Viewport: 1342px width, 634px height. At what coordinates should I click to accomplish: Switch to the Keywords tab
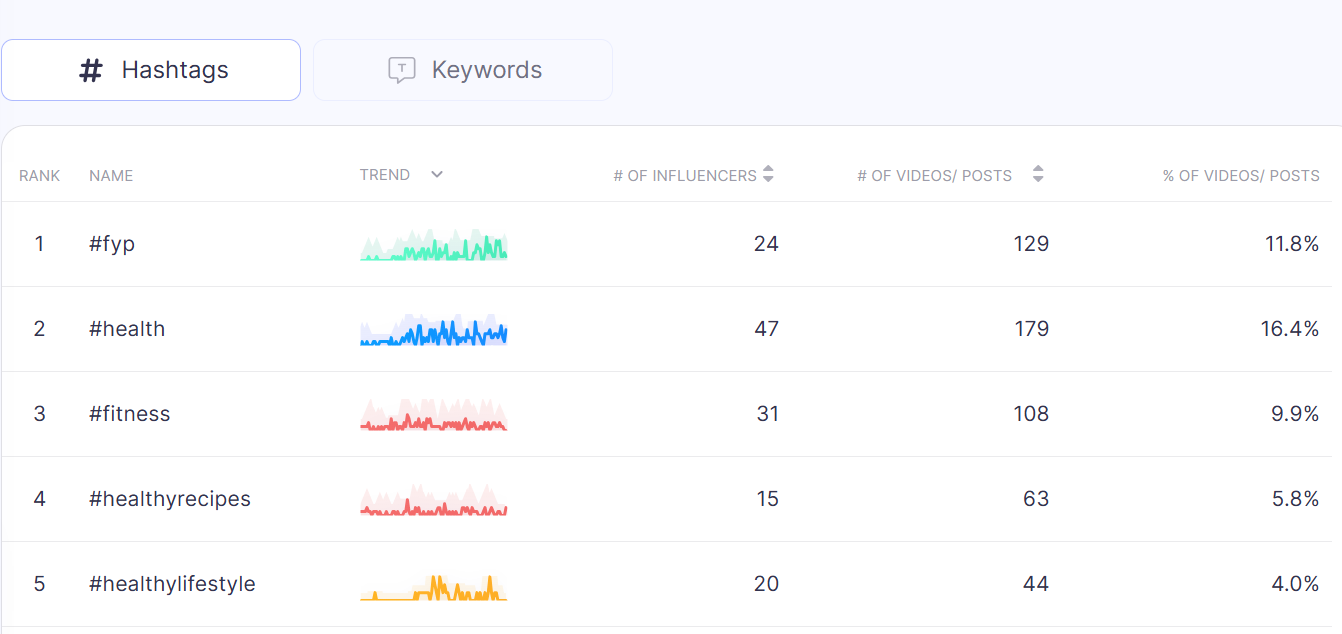coord(463,70)
